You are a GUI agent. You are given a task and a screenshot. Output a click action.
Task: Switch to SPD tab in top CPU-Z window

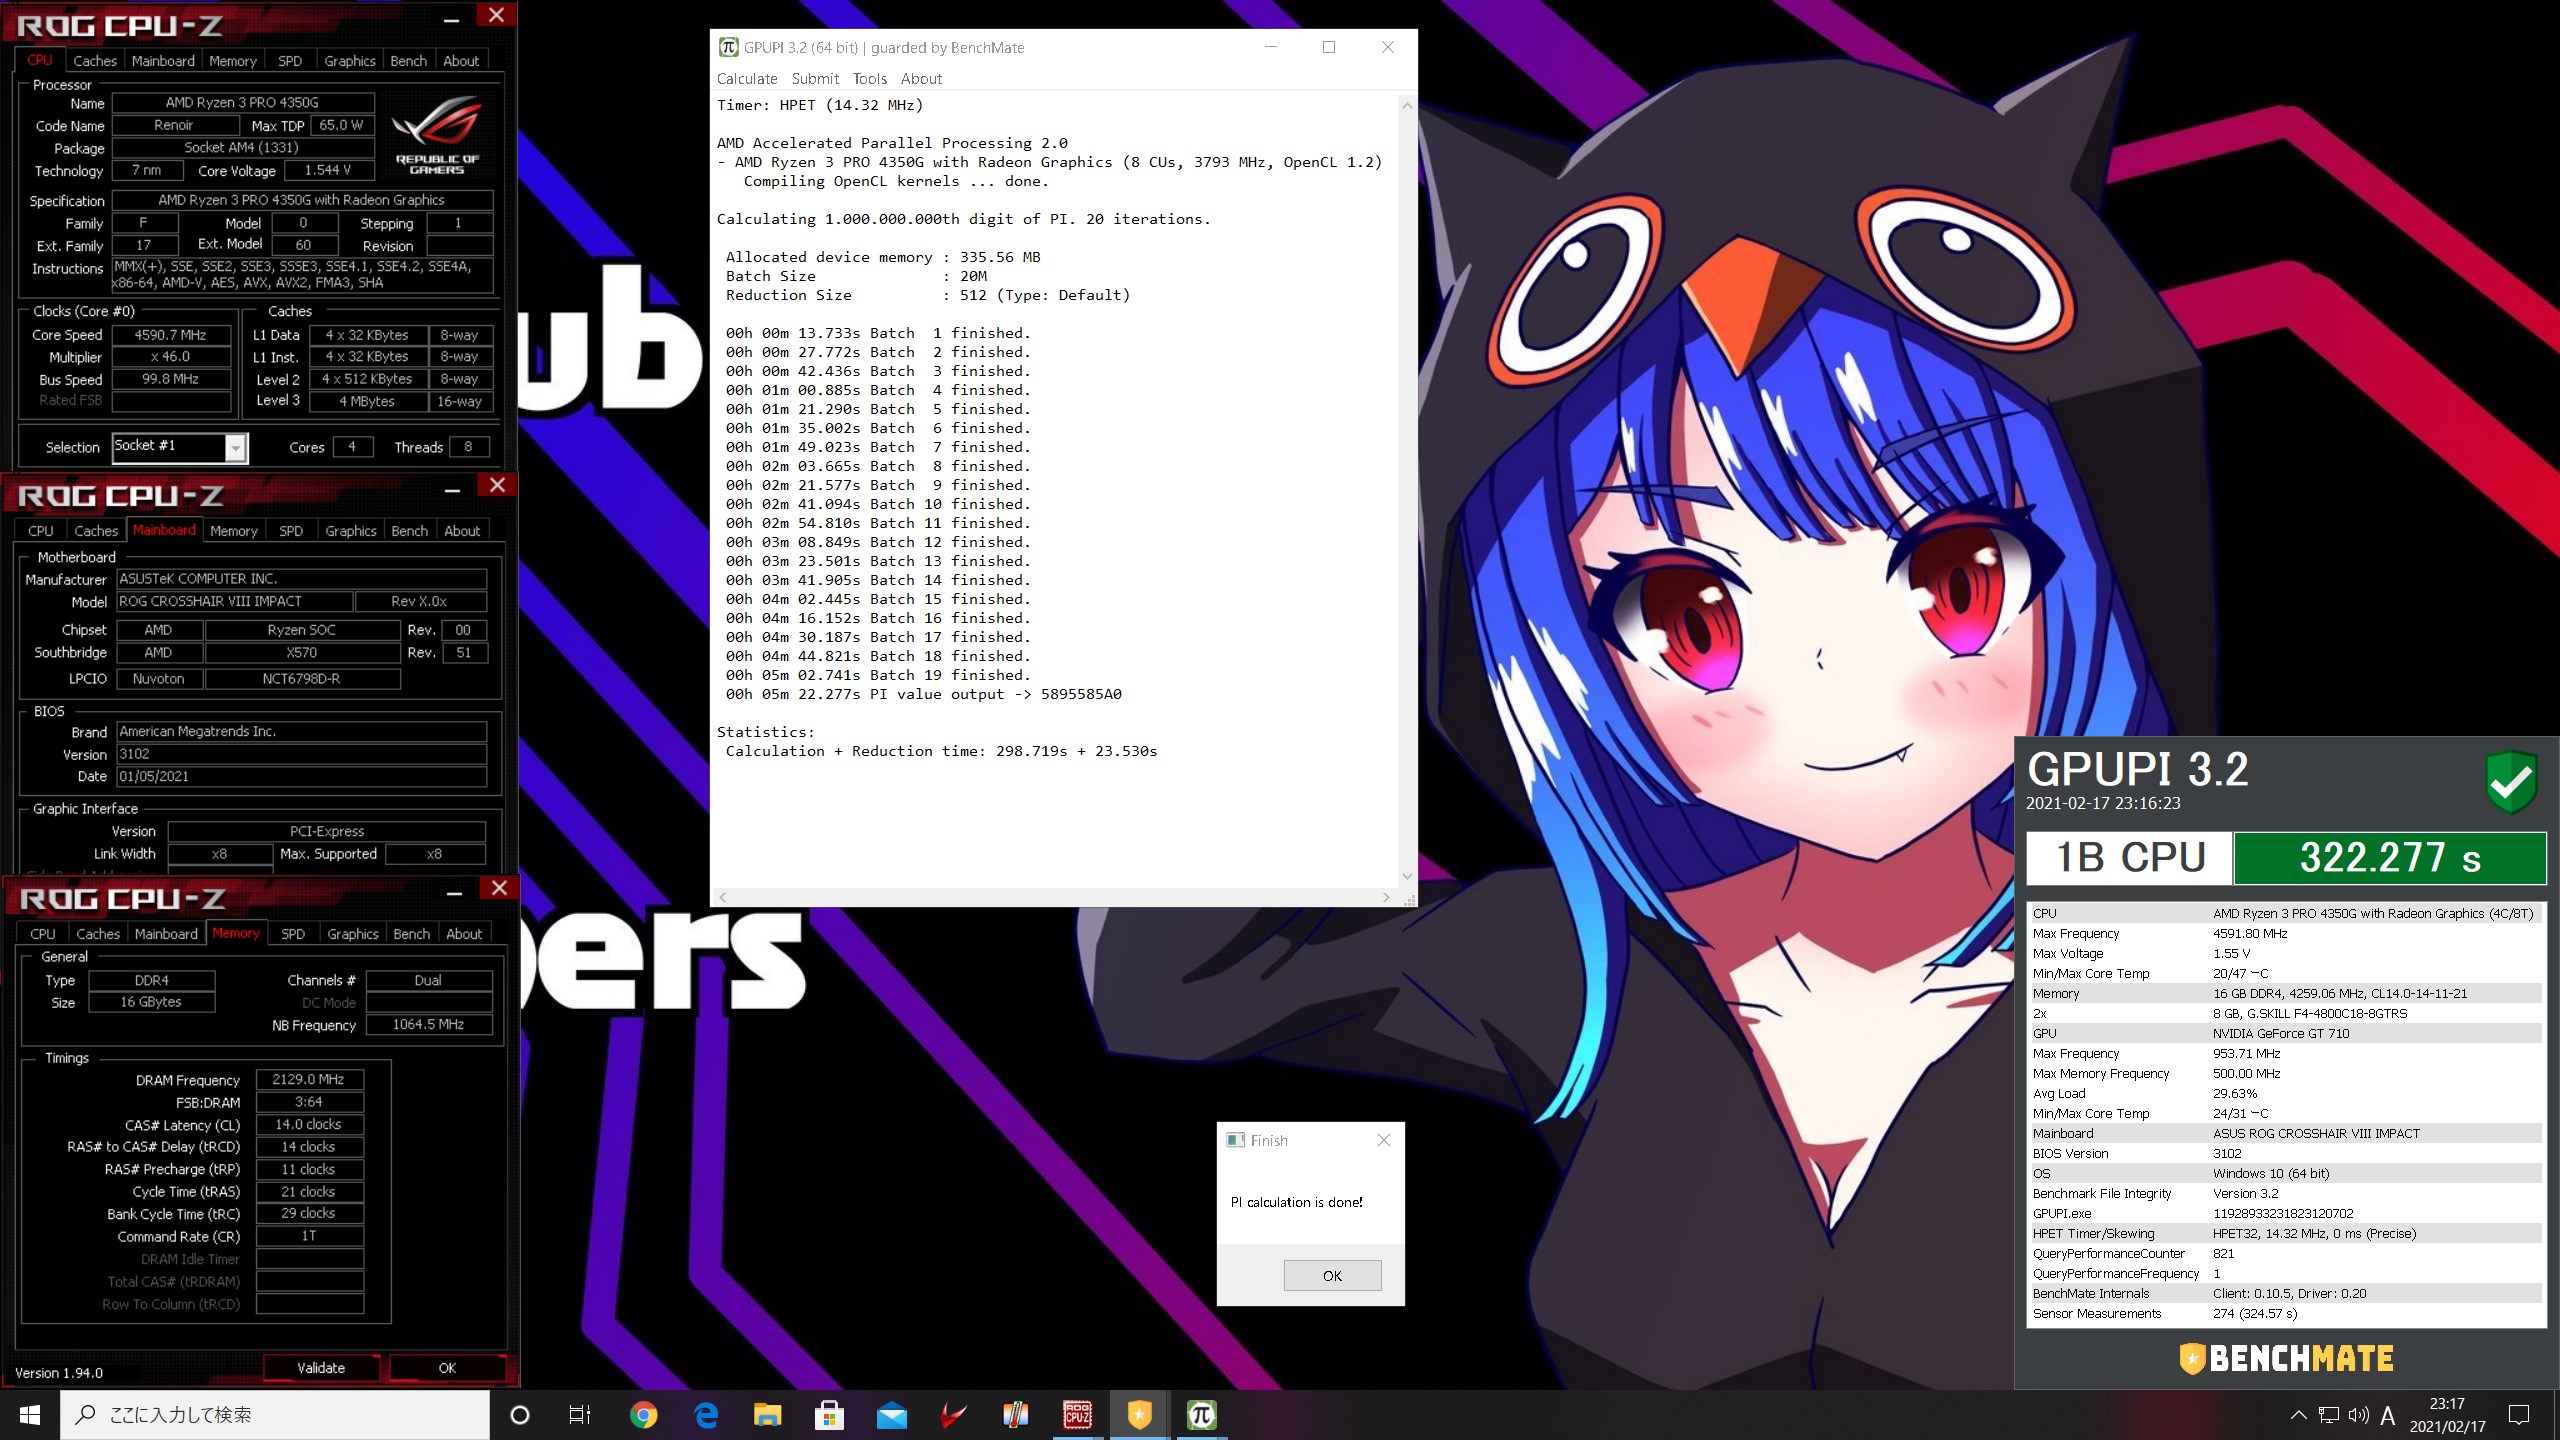[290, 61]
